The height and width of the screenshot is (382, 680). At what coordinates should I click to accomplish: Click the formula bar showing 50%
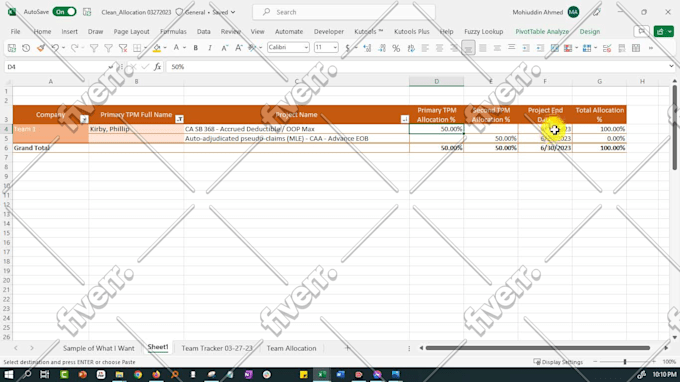pyautogui.click(x=416, y=67)
